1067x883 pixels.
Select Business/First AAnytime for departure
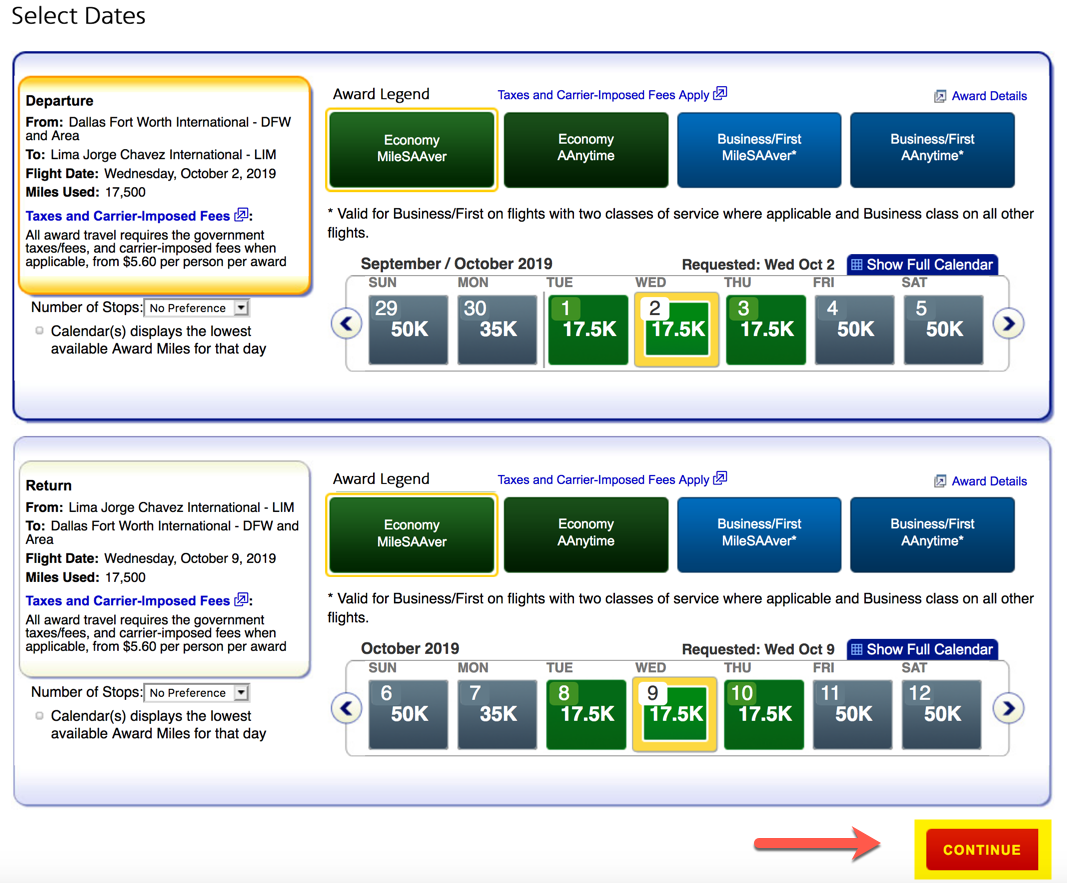tap(932, 149)
